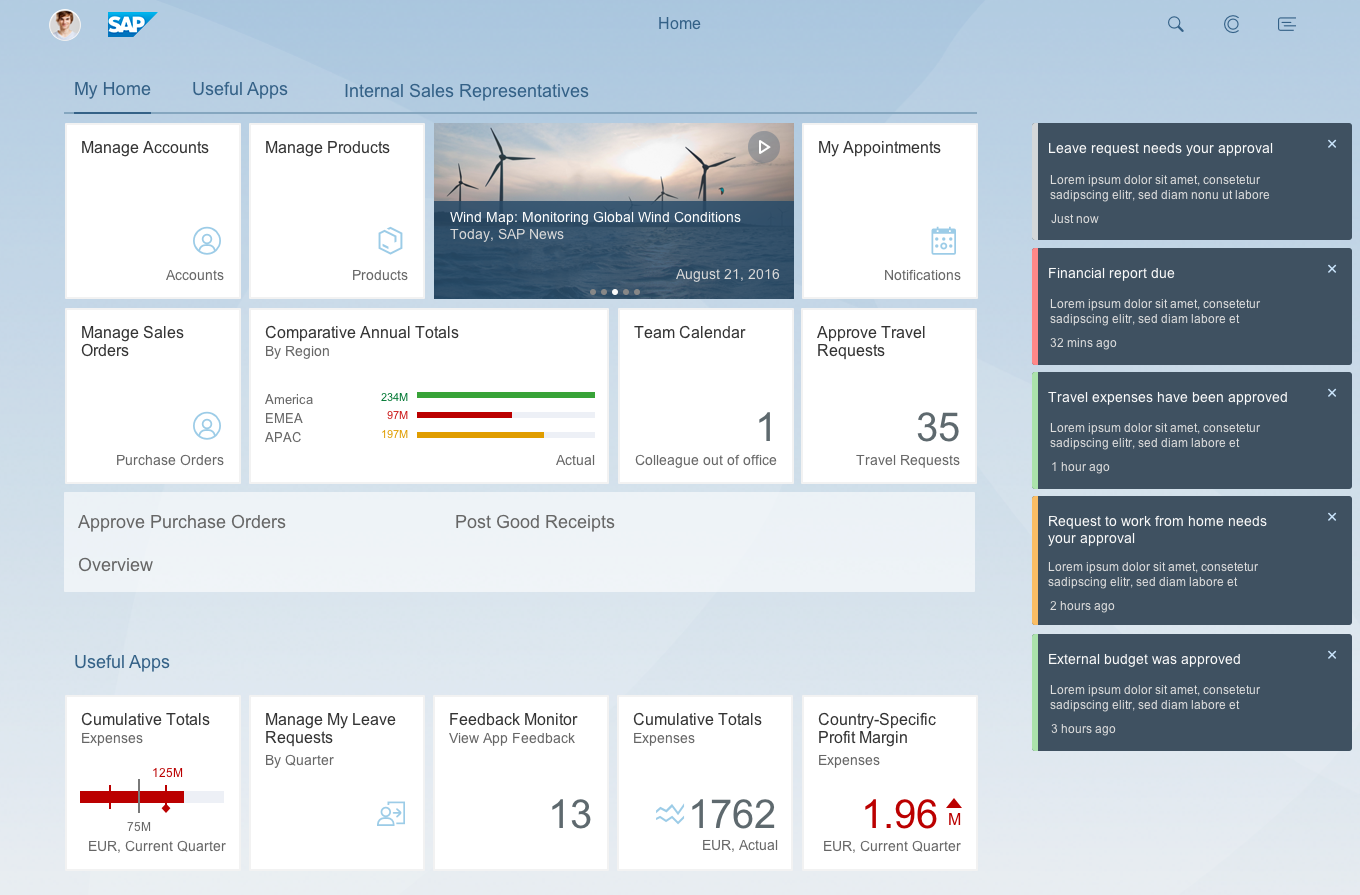Click the '2 hours ago' timestamp
This screenshot has height=895, width=1360.
(1082, 606)
